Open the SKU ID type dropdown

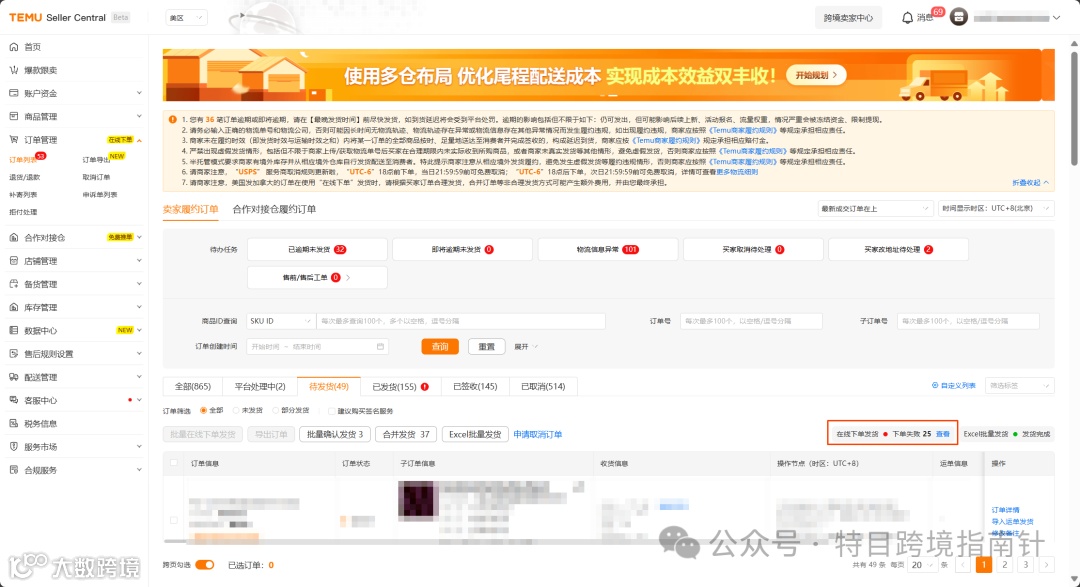click(280, 321)
